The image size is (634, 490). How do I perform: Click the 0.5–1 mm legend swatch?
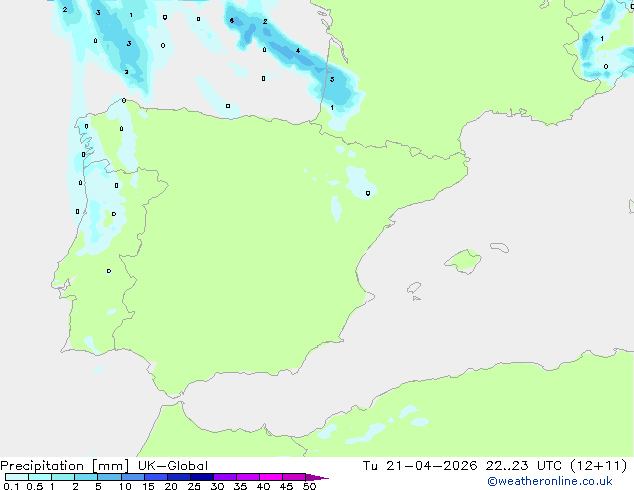click(x=40, y=477)
